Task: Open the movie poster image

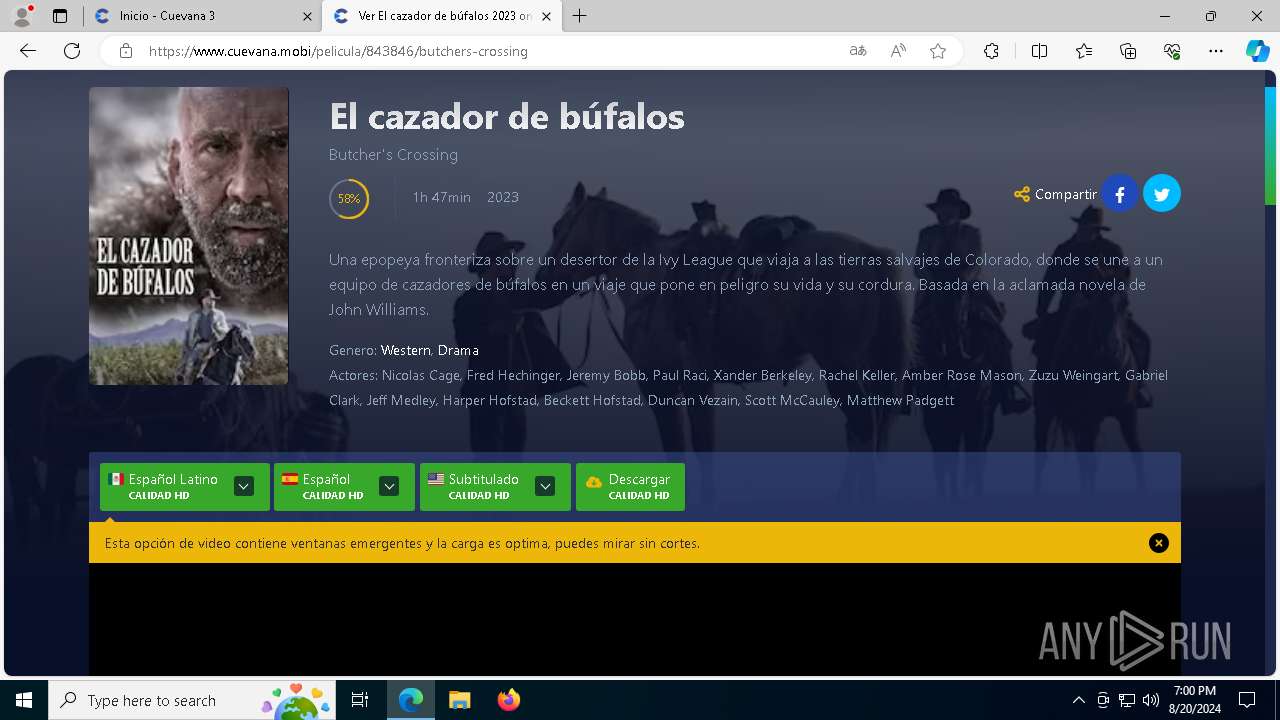Action: [189, 236]
